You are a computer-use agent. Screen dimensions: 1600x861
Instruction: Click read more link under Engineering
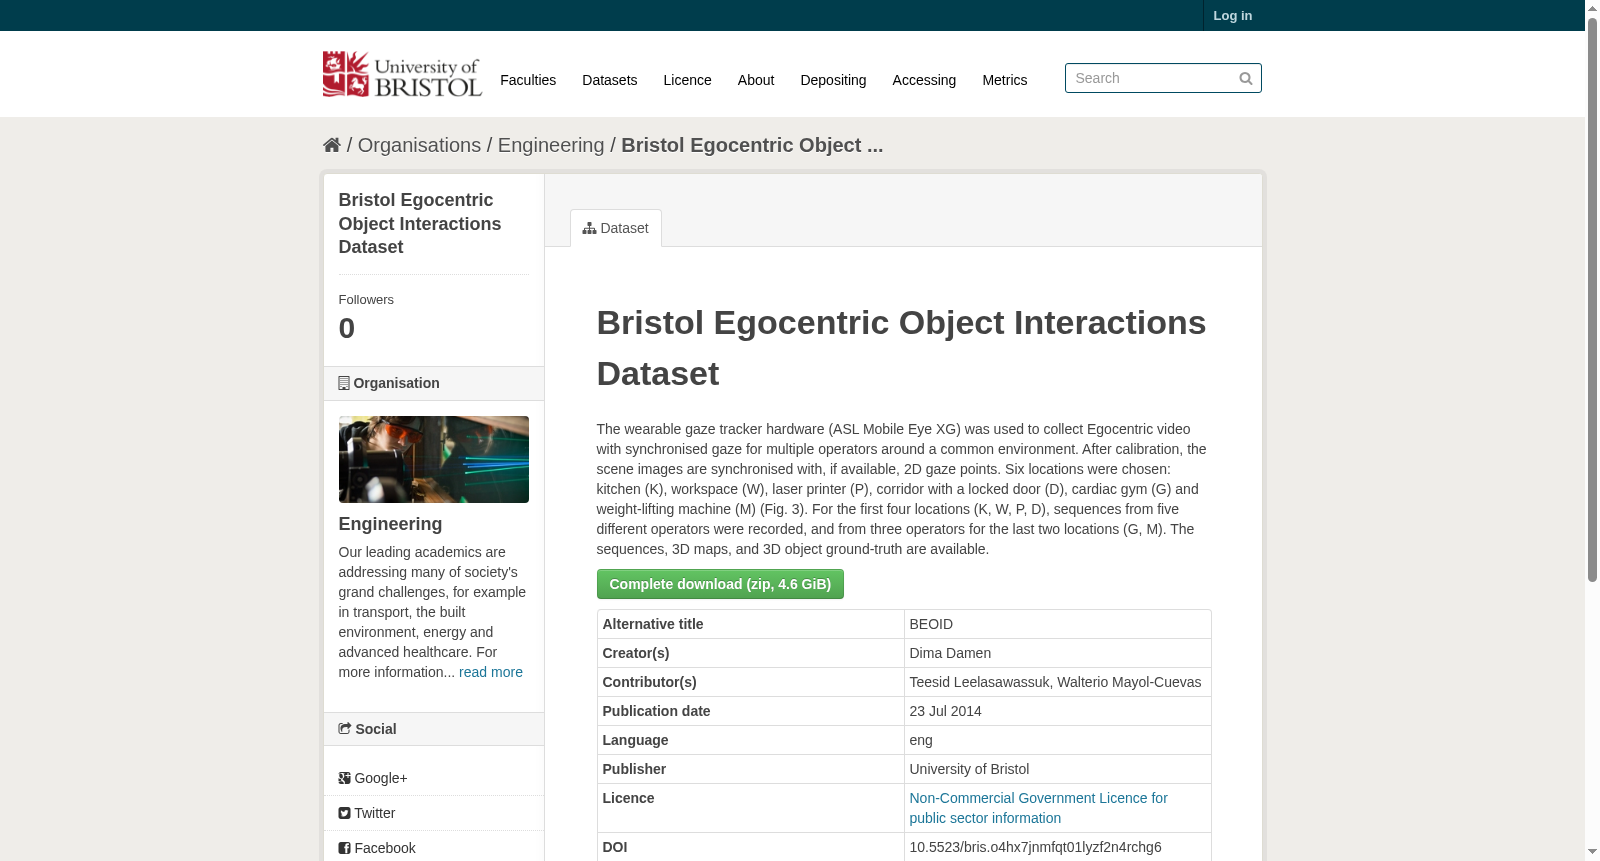tap(491, 672)
